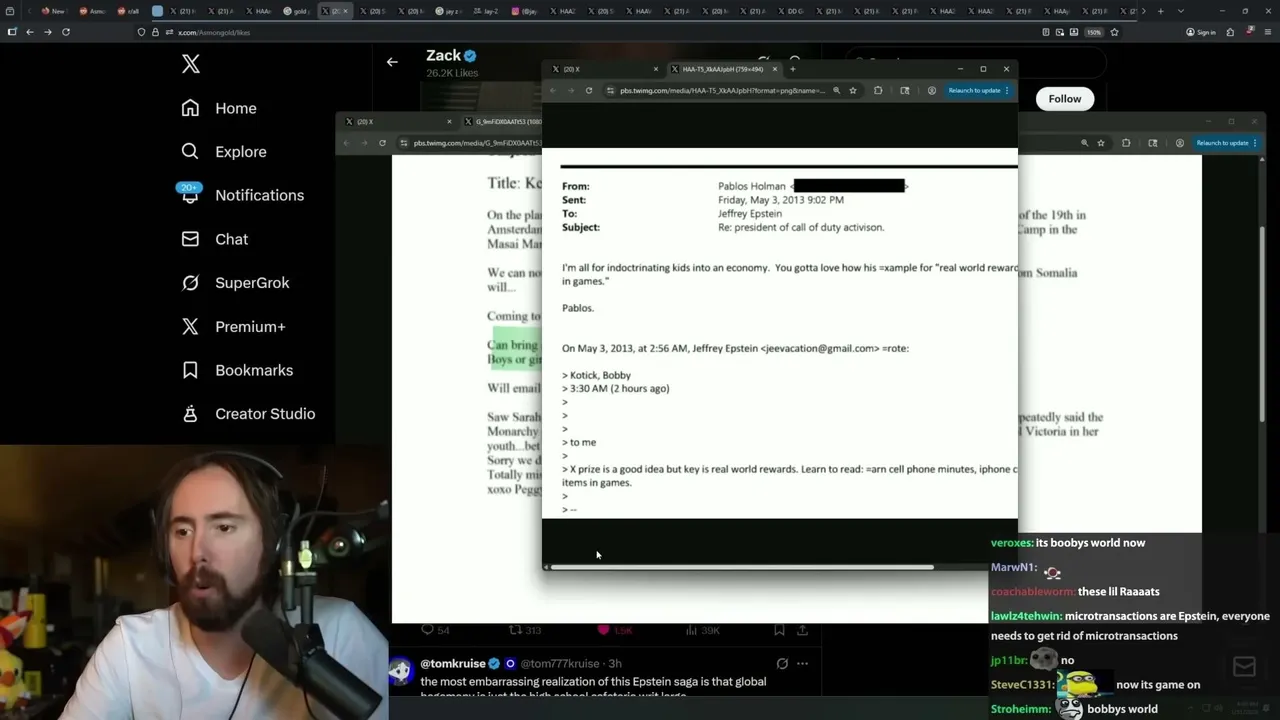Image resolution: width=1280 pixels, height=720 pixels.
Task: Click Jeffrey Epstein in the To field
Action: pyautogui.click(x=750, y=214)
